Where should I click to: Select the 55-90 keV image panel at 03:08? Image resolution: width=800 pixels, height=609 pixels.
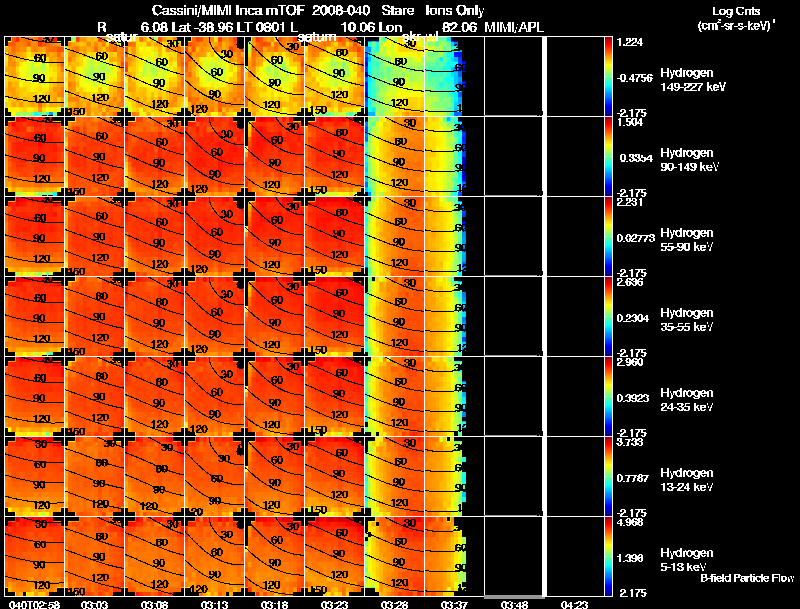tap(155, 237)
